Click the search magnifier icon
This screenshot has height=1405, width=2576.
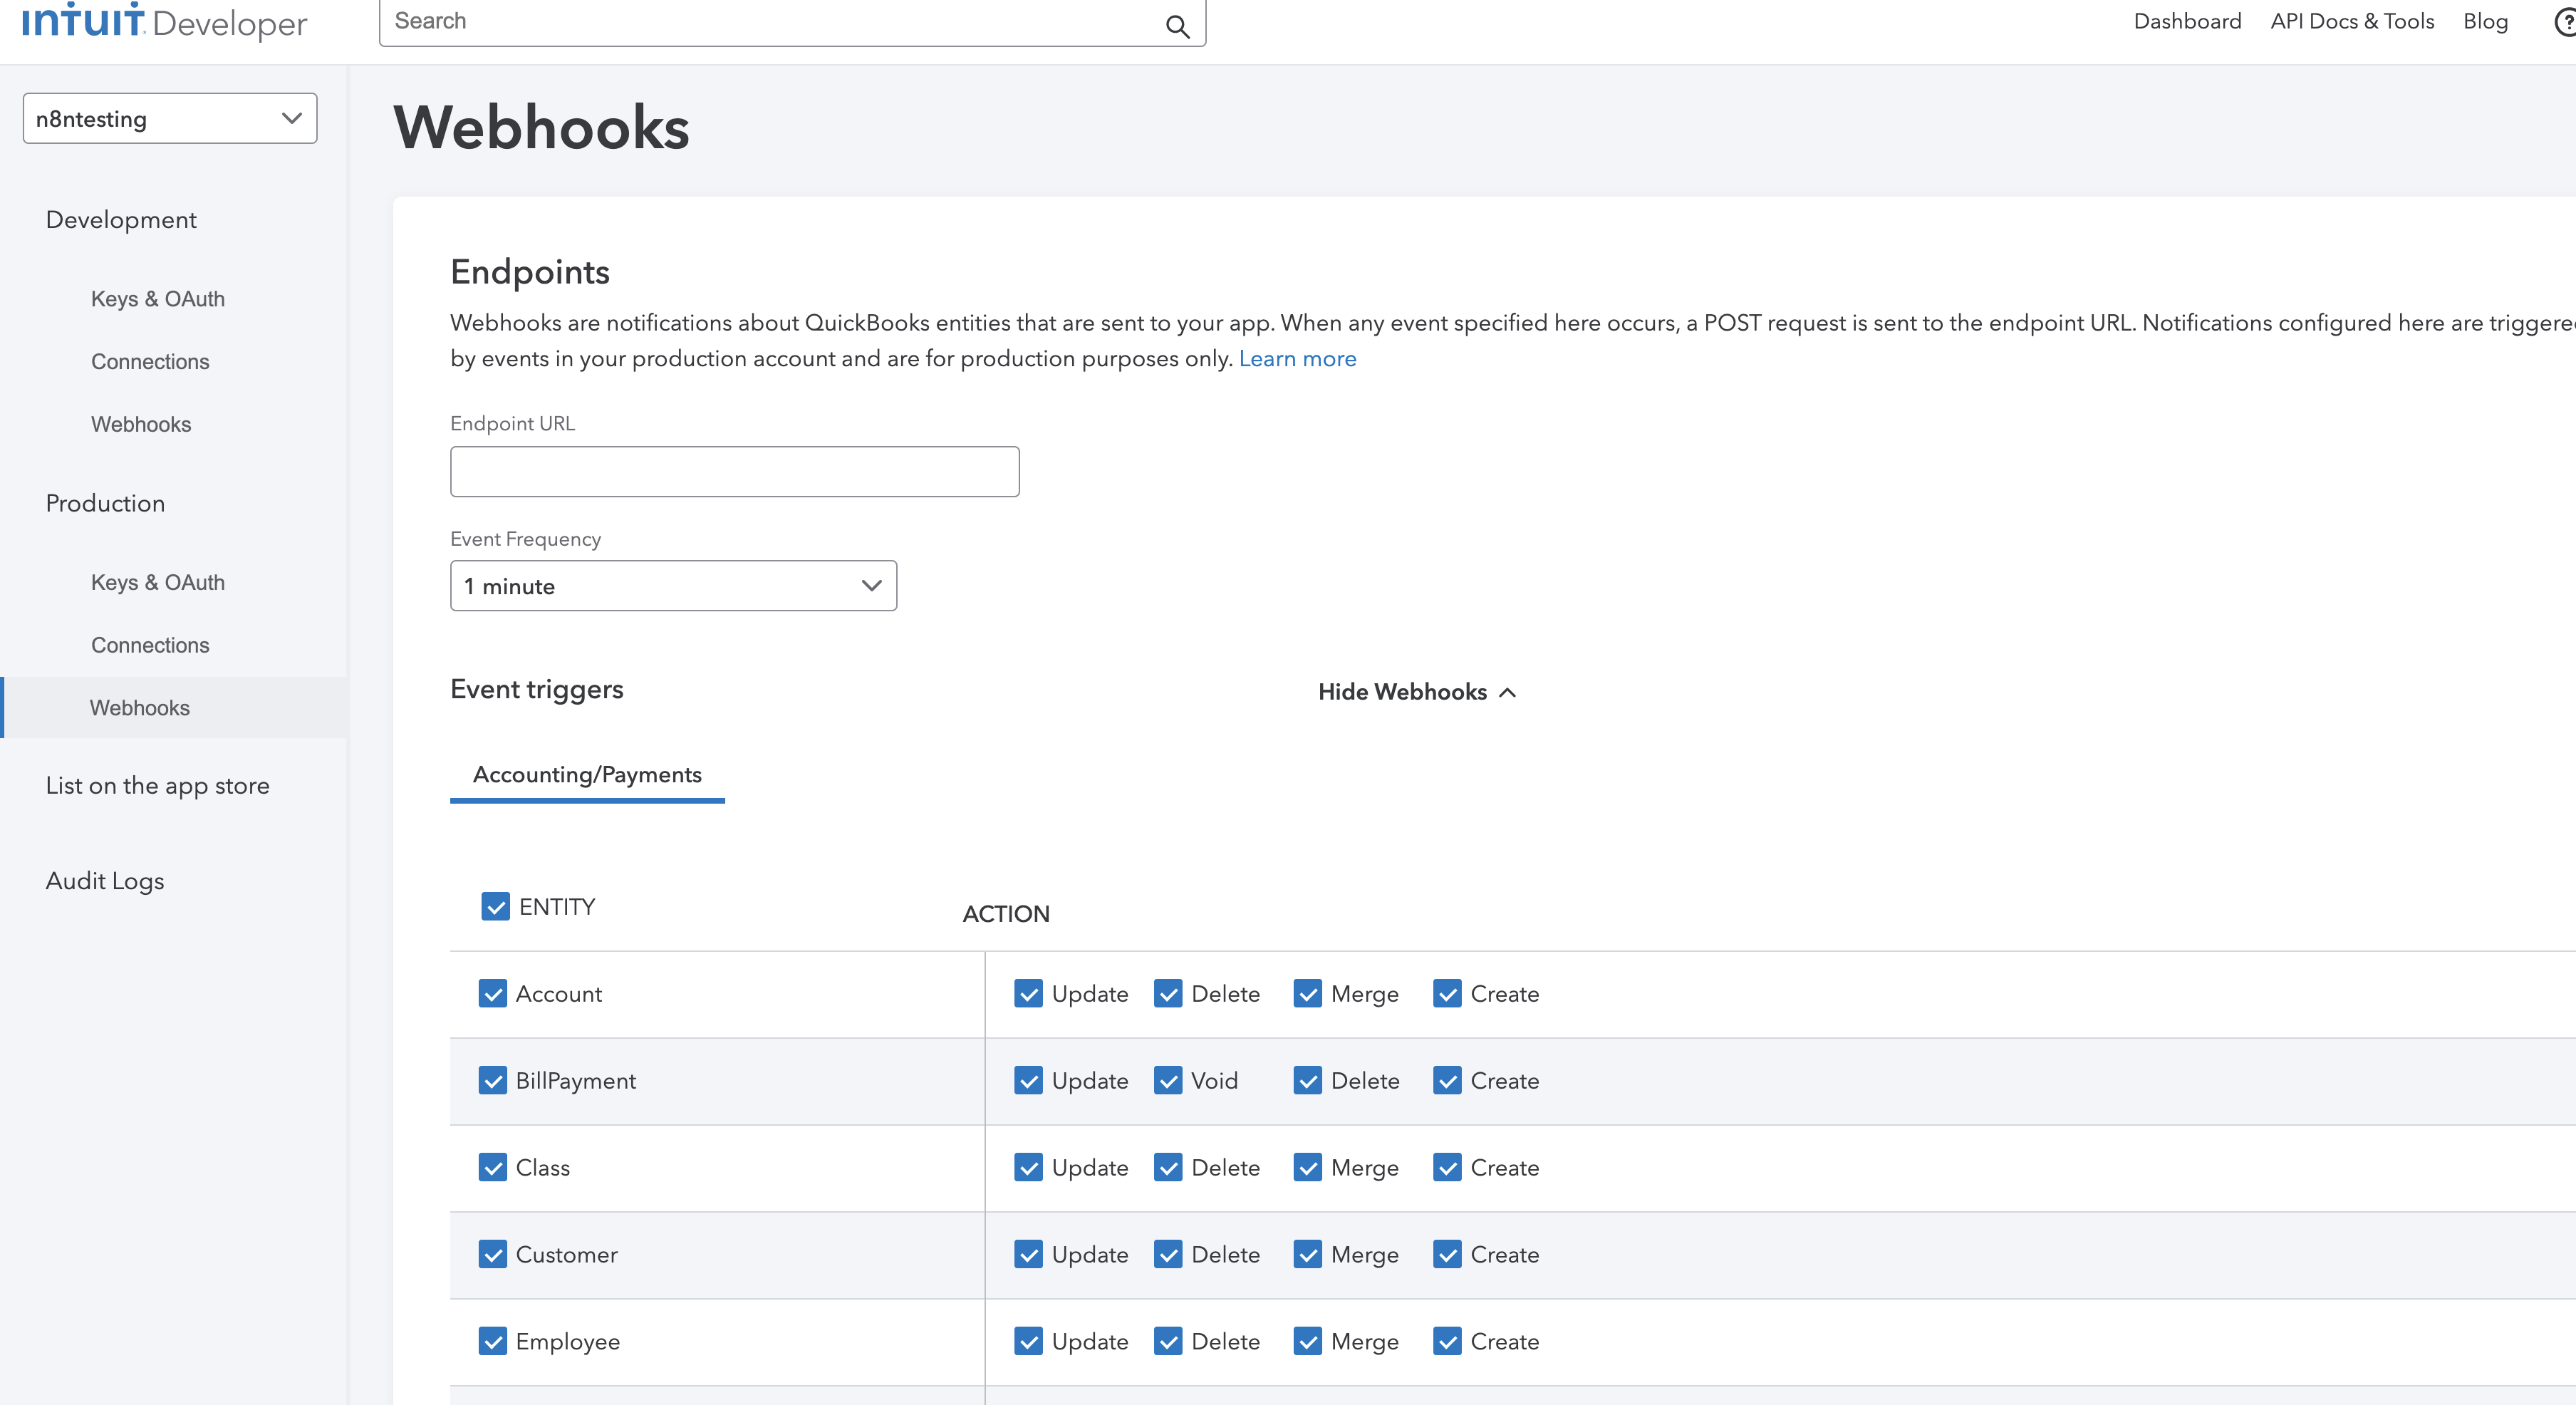click(x=1177, y=26)
